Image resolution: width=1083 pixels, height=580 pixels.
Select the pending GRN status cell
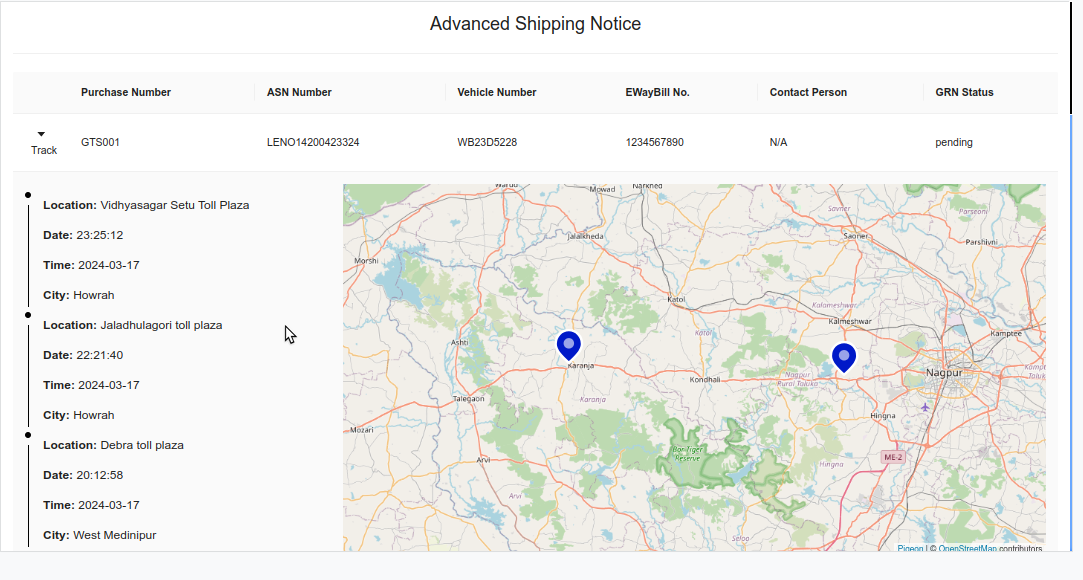pyautogui.click(x=954, y=142)
